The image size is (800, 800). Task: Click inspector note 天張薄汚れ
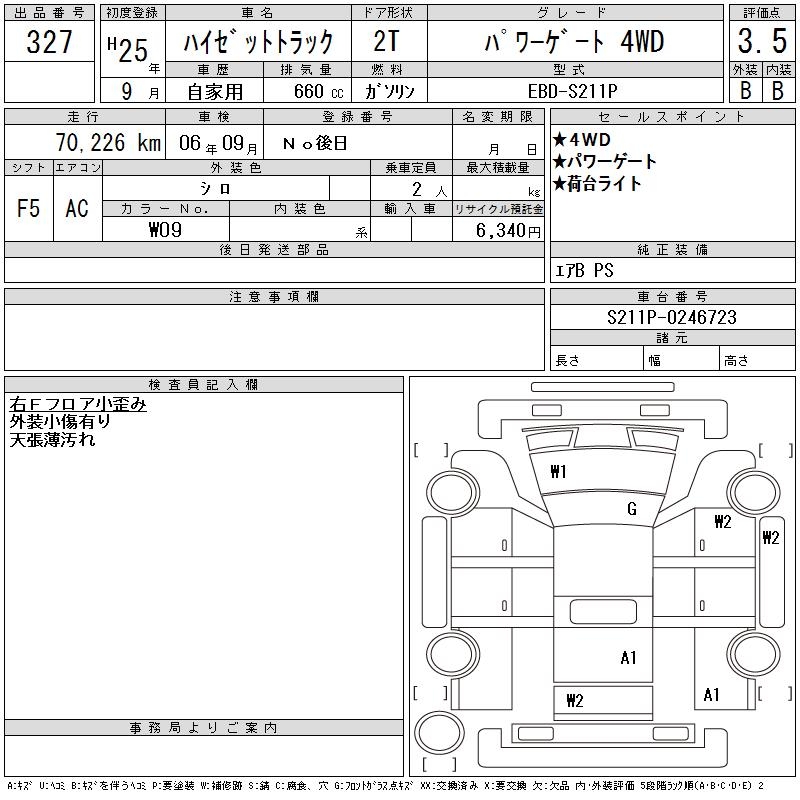pyautogui.click(x=52, y=439)
